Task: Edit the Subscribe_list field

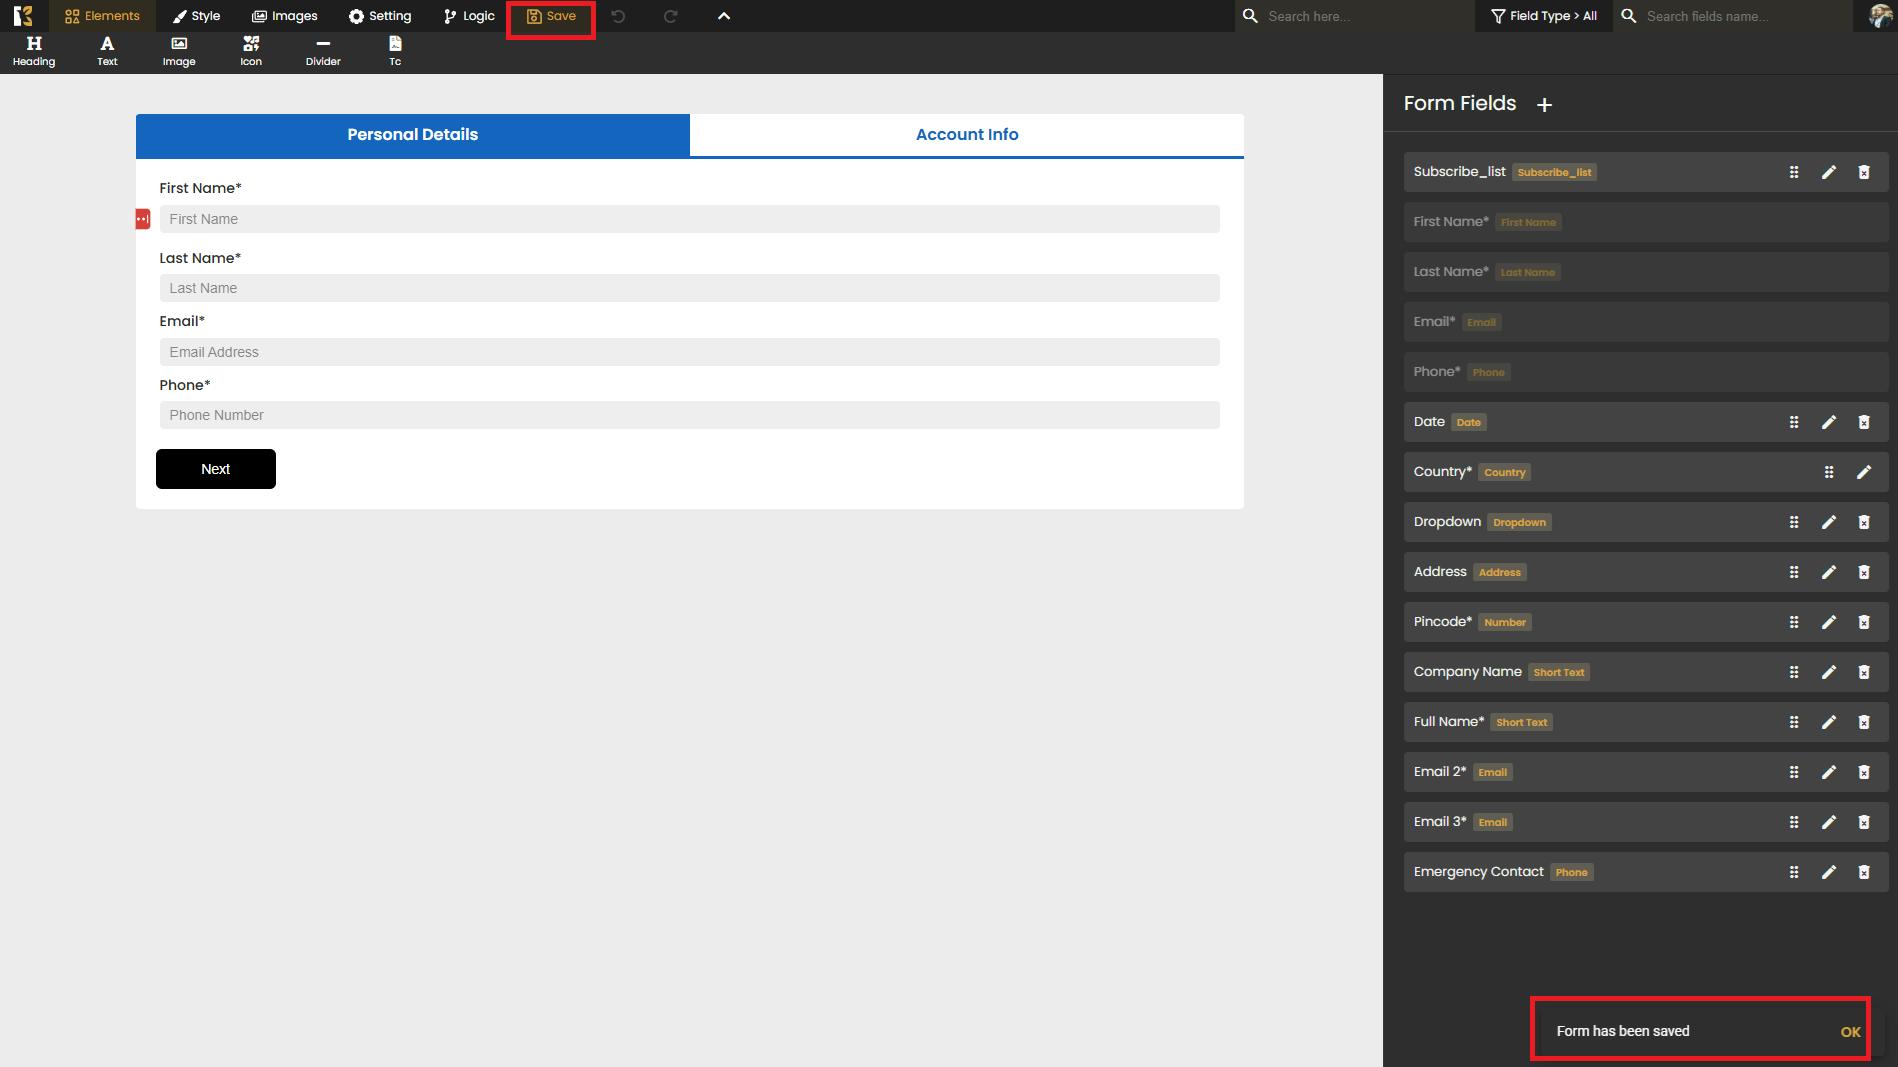Action: pyautogui.click(x=1828, y=172)
